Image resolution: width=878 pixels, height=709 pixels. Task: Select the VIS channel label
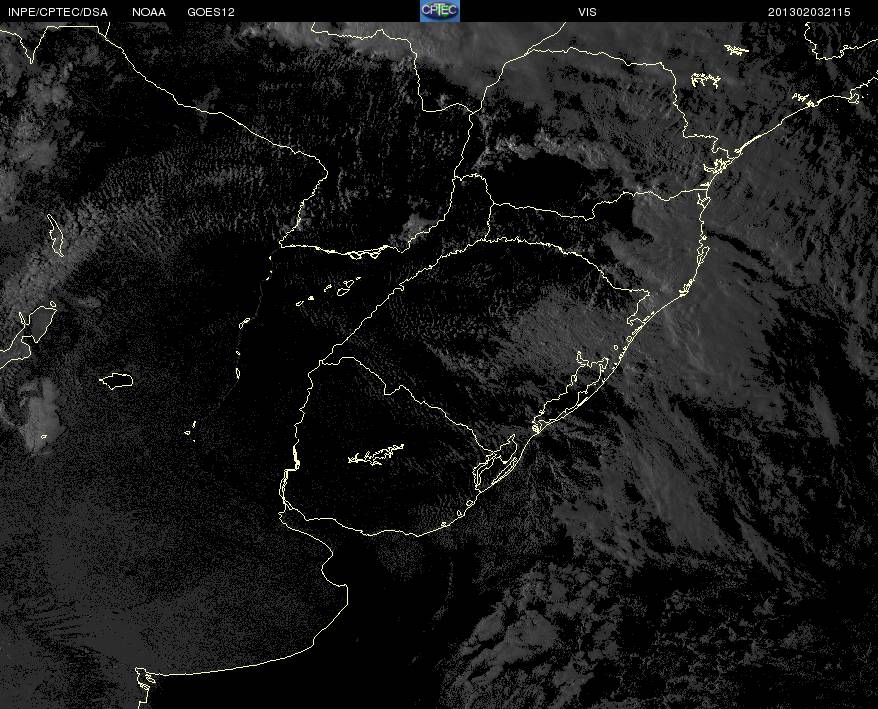coord(587,12)
